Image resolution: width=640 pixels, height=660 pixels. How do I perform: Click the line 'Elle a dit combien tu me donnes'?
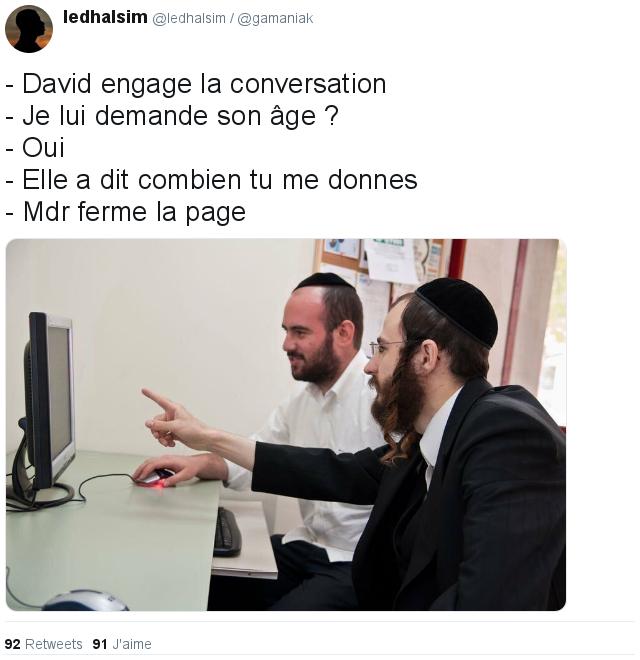tap(211, 180)
